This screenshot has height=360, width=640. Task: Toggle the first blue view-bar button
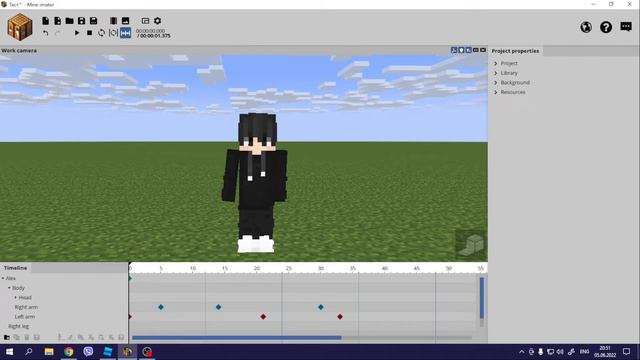tap(454, 50)
